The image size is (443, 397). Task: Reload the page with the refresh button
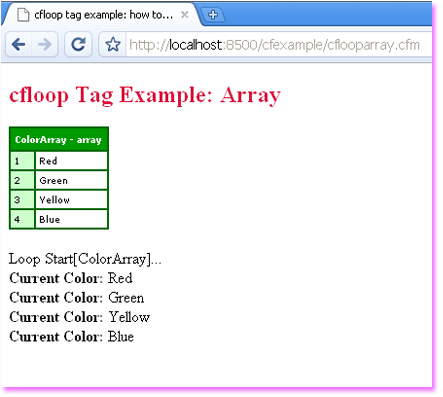(78, 44)
